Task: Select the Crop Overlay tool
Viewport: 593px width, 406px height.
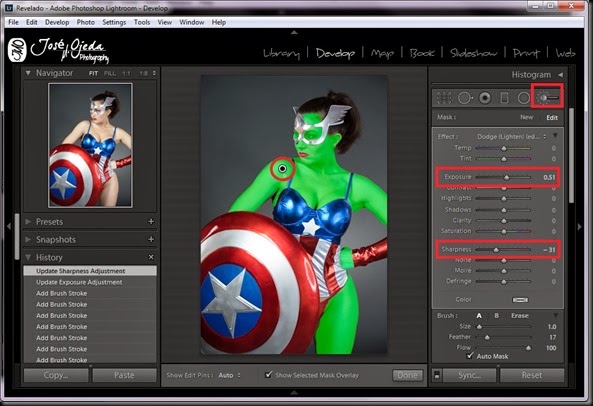Action: [x=444, y=98]
